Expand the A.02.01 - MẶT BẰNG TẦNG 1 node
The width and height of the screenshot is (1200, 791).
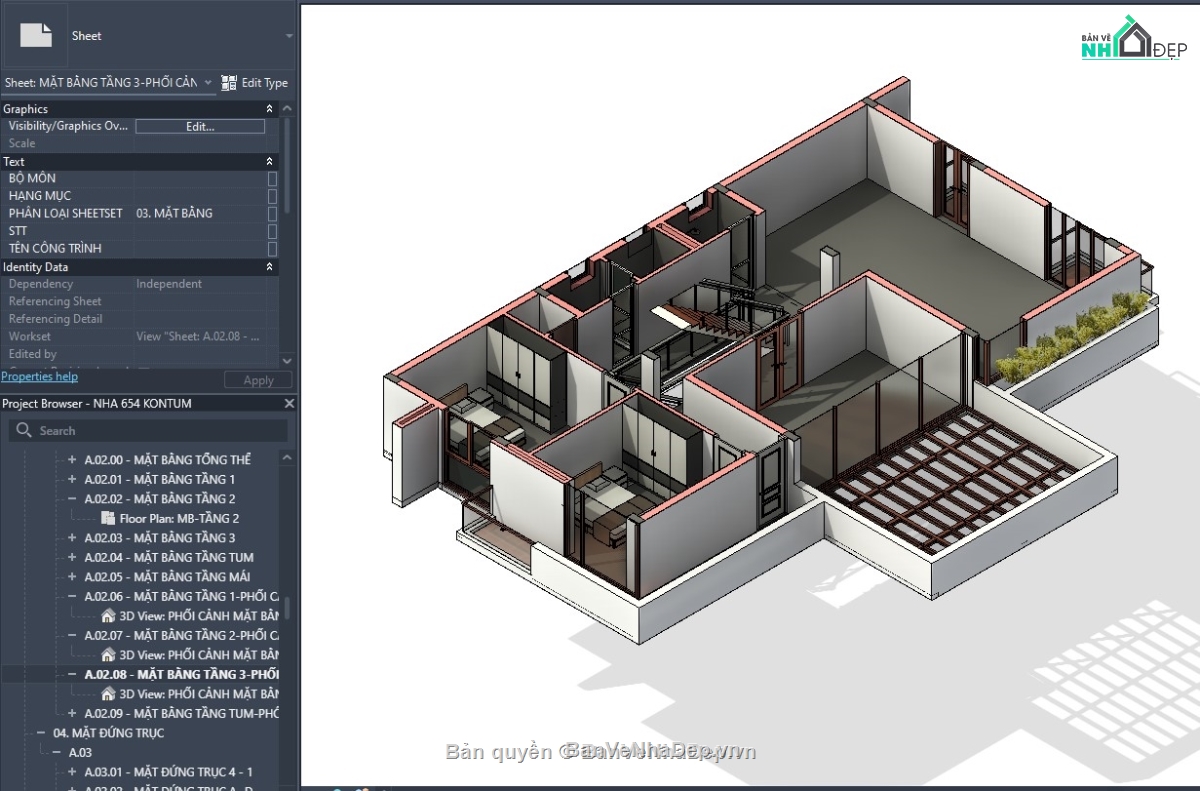(x=72, y=479)
